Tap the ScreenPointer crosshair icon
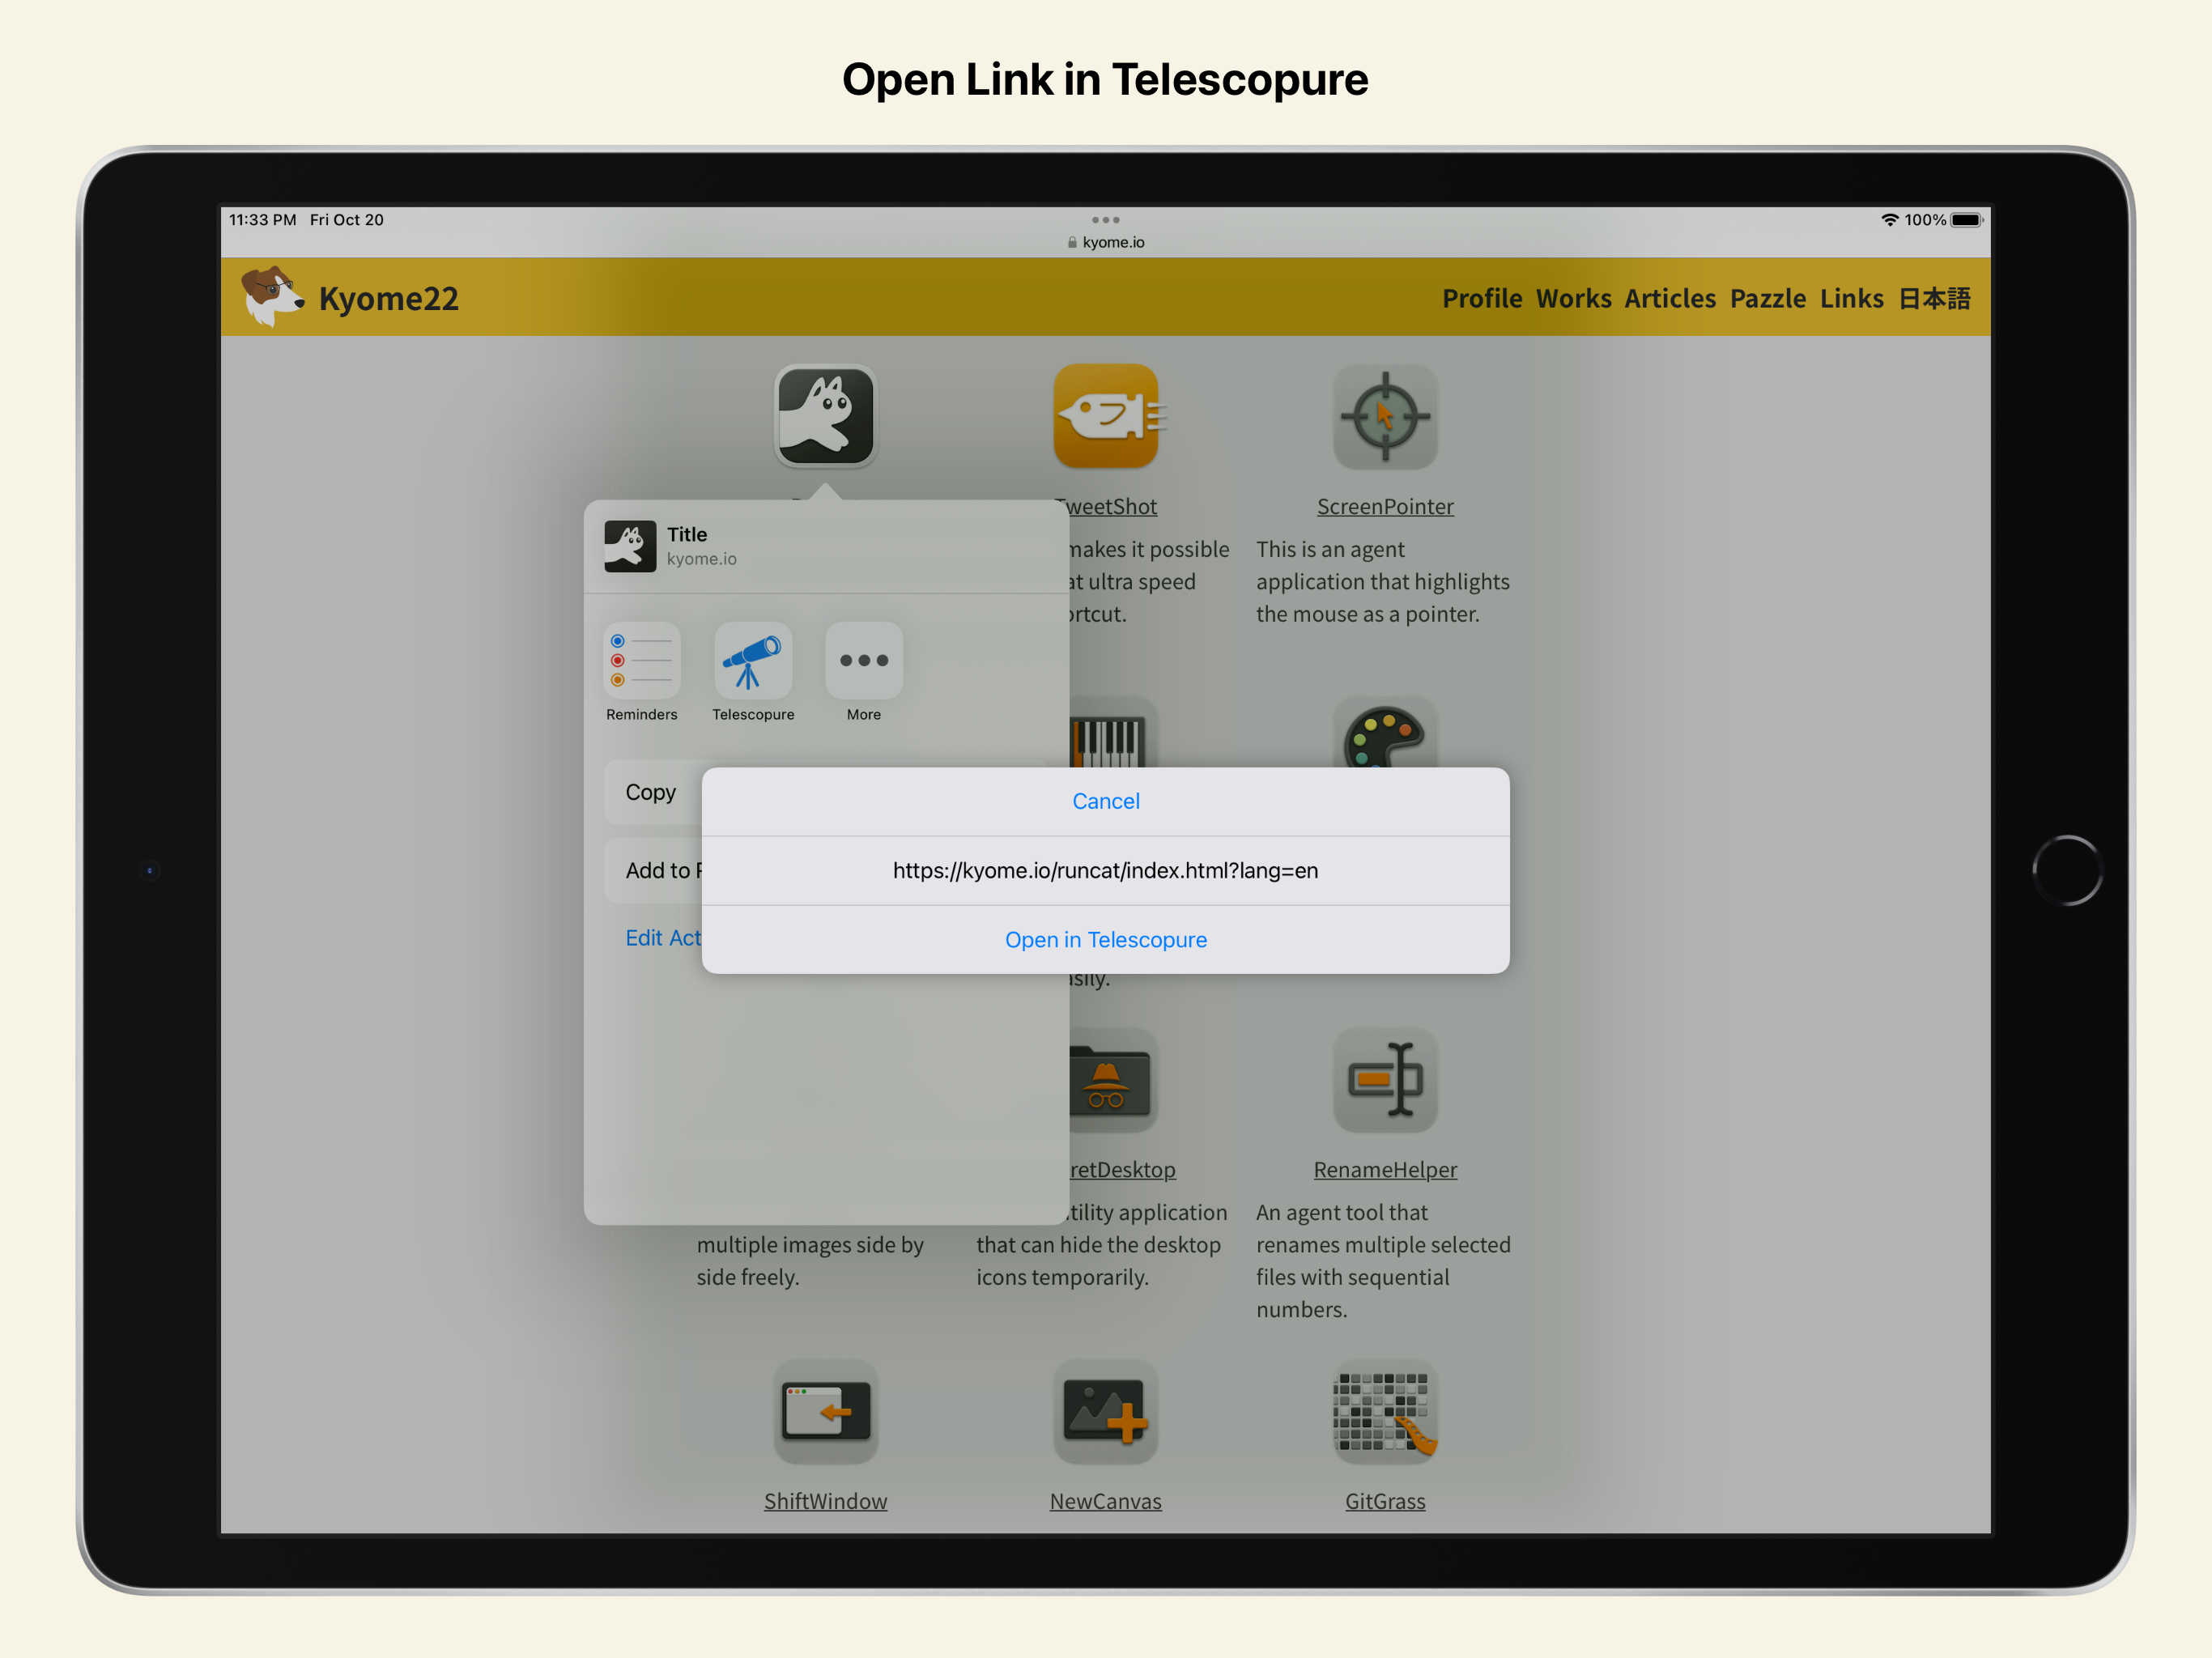Screen dimensions: 2212x1658 (x=1385, y=416)
